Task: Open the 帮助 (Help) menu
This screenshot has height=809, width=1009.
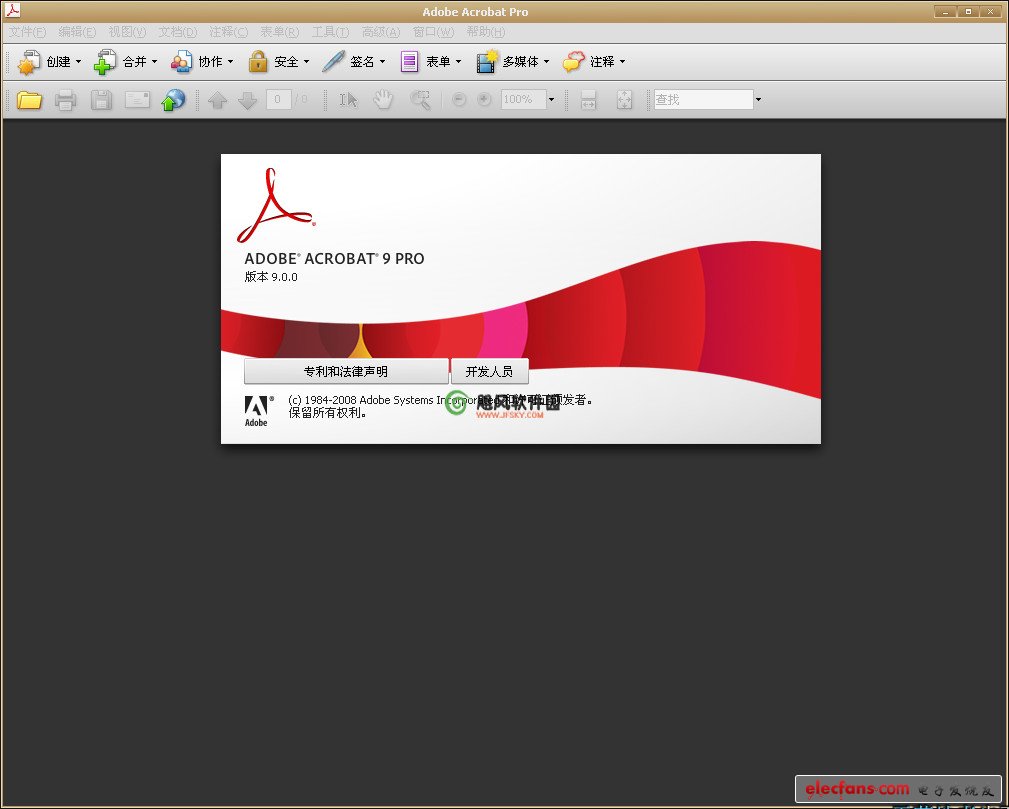Action: click(485, 32)
